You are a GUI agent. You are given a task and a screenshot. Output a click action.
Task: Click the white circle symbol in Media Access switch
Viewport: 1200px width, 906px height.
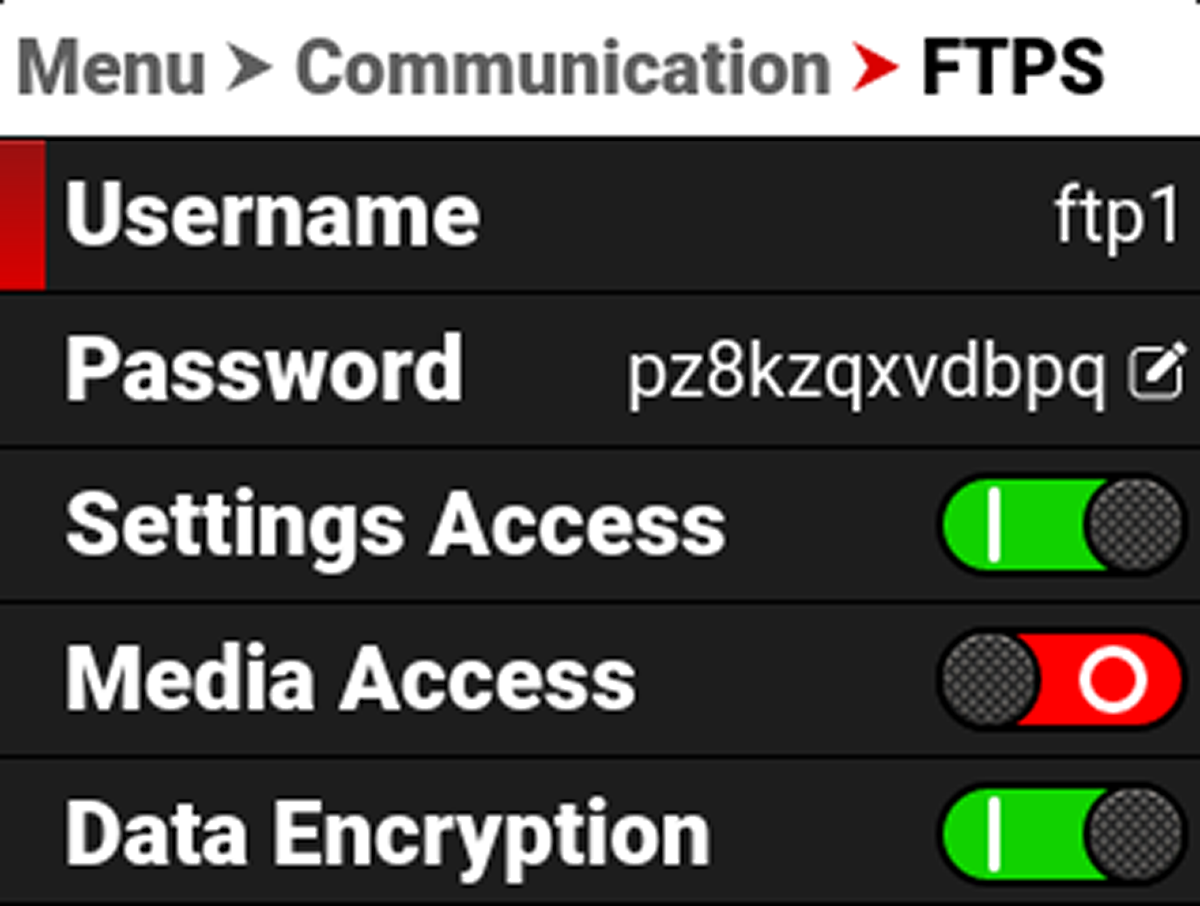point(1112,680)
